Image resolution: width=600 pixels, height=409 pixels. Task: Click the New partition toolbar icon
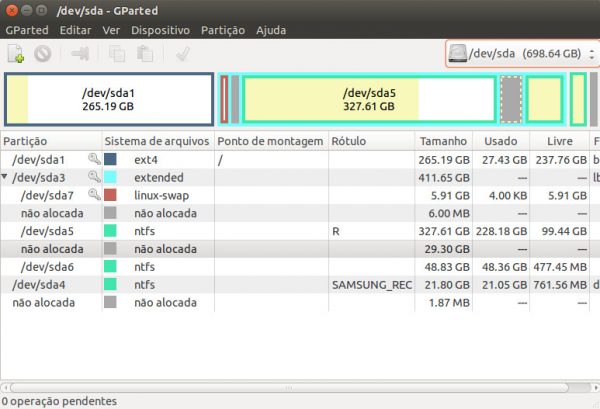coord(16,54)
